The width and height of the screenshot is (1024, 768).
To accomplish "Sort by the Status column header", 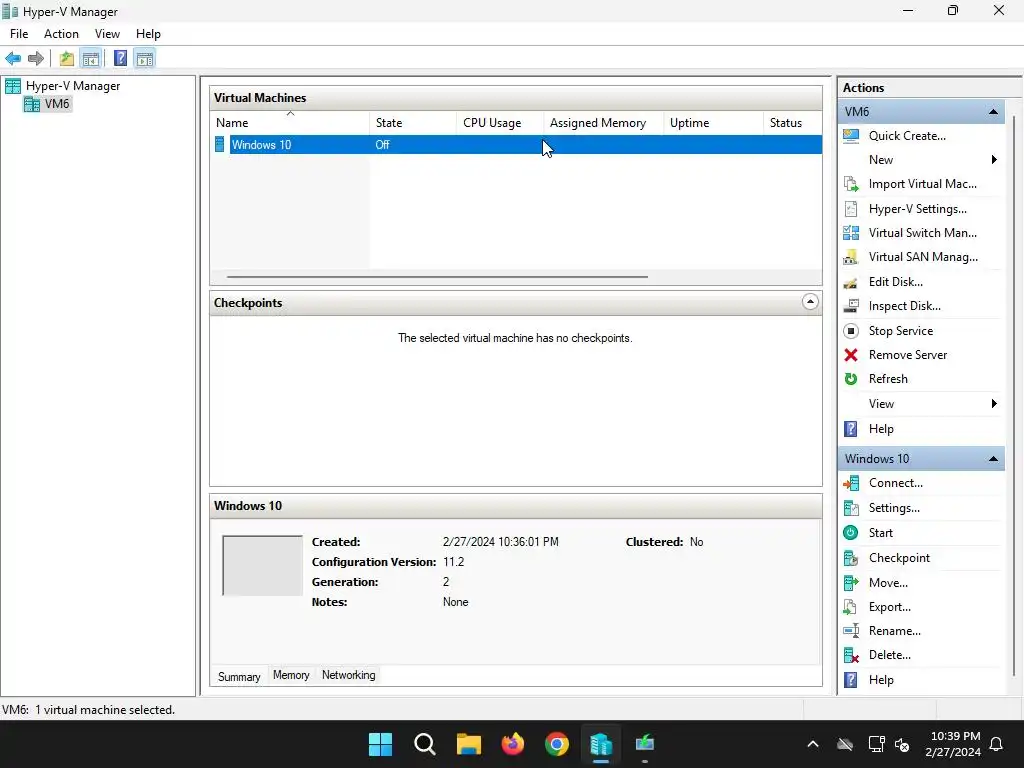I will click(x=792, y=123).
